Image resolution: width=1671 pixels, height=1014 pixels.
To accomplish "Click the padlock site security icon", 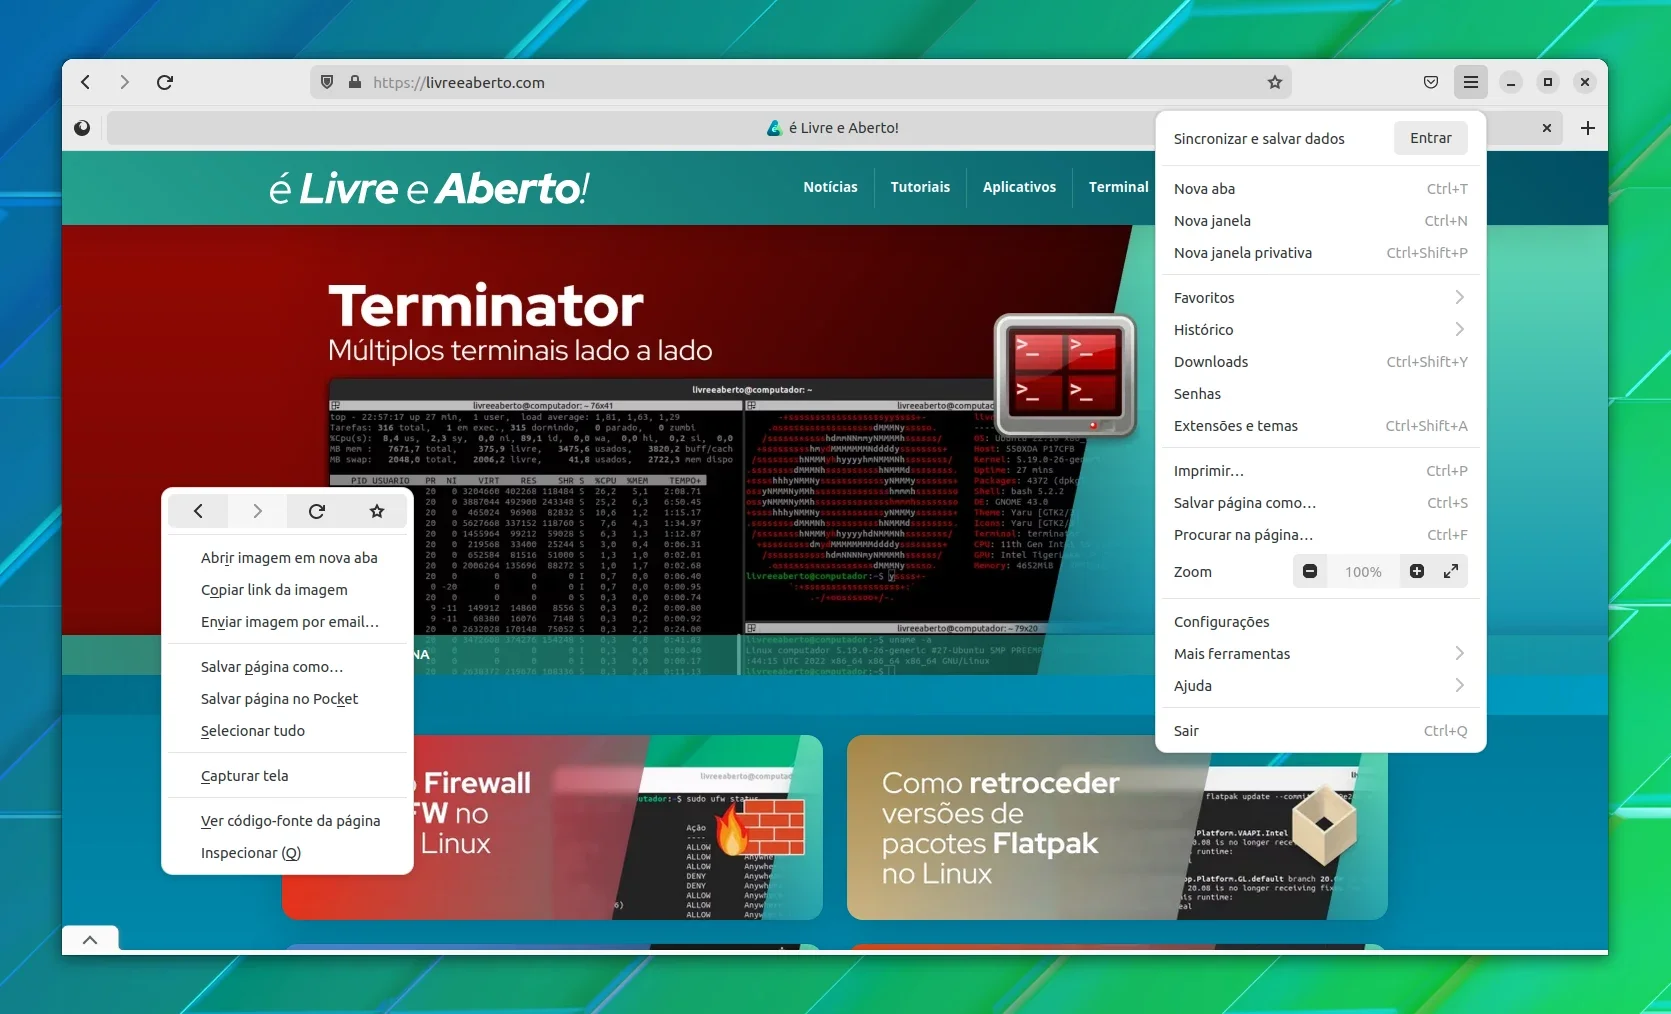I will pyautogui.click(x=355, y=82).
